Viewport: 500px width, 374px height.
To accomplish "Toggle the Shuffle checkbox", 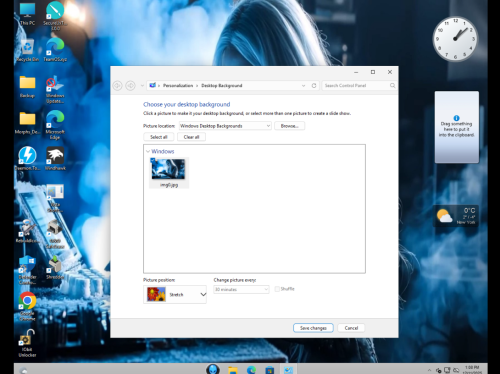I will pos(277,289).
